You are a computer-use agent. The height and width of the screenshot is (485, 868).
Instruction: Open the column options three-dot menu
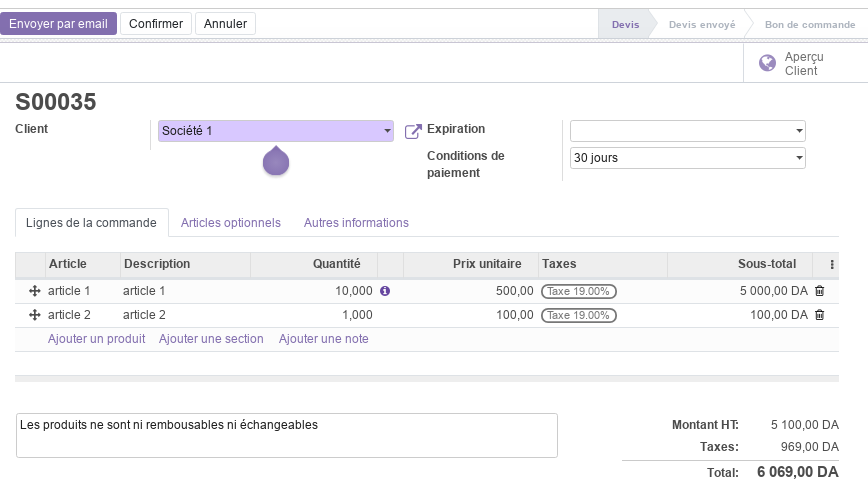831,264
